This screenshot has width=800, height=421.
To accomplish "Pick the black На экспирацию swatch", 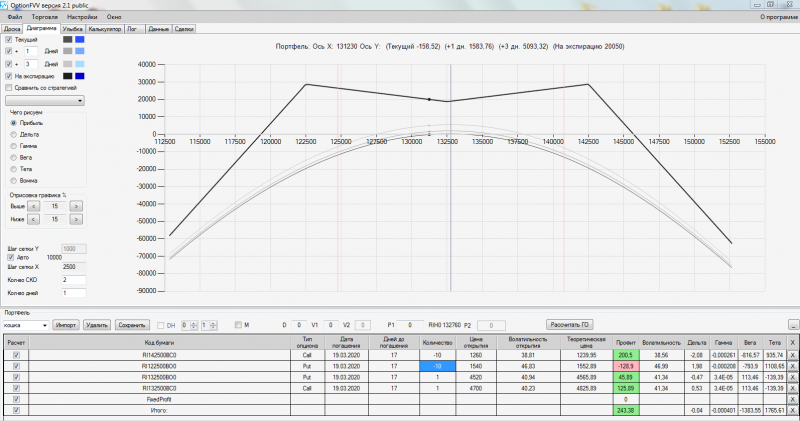I will pos(67,76).
